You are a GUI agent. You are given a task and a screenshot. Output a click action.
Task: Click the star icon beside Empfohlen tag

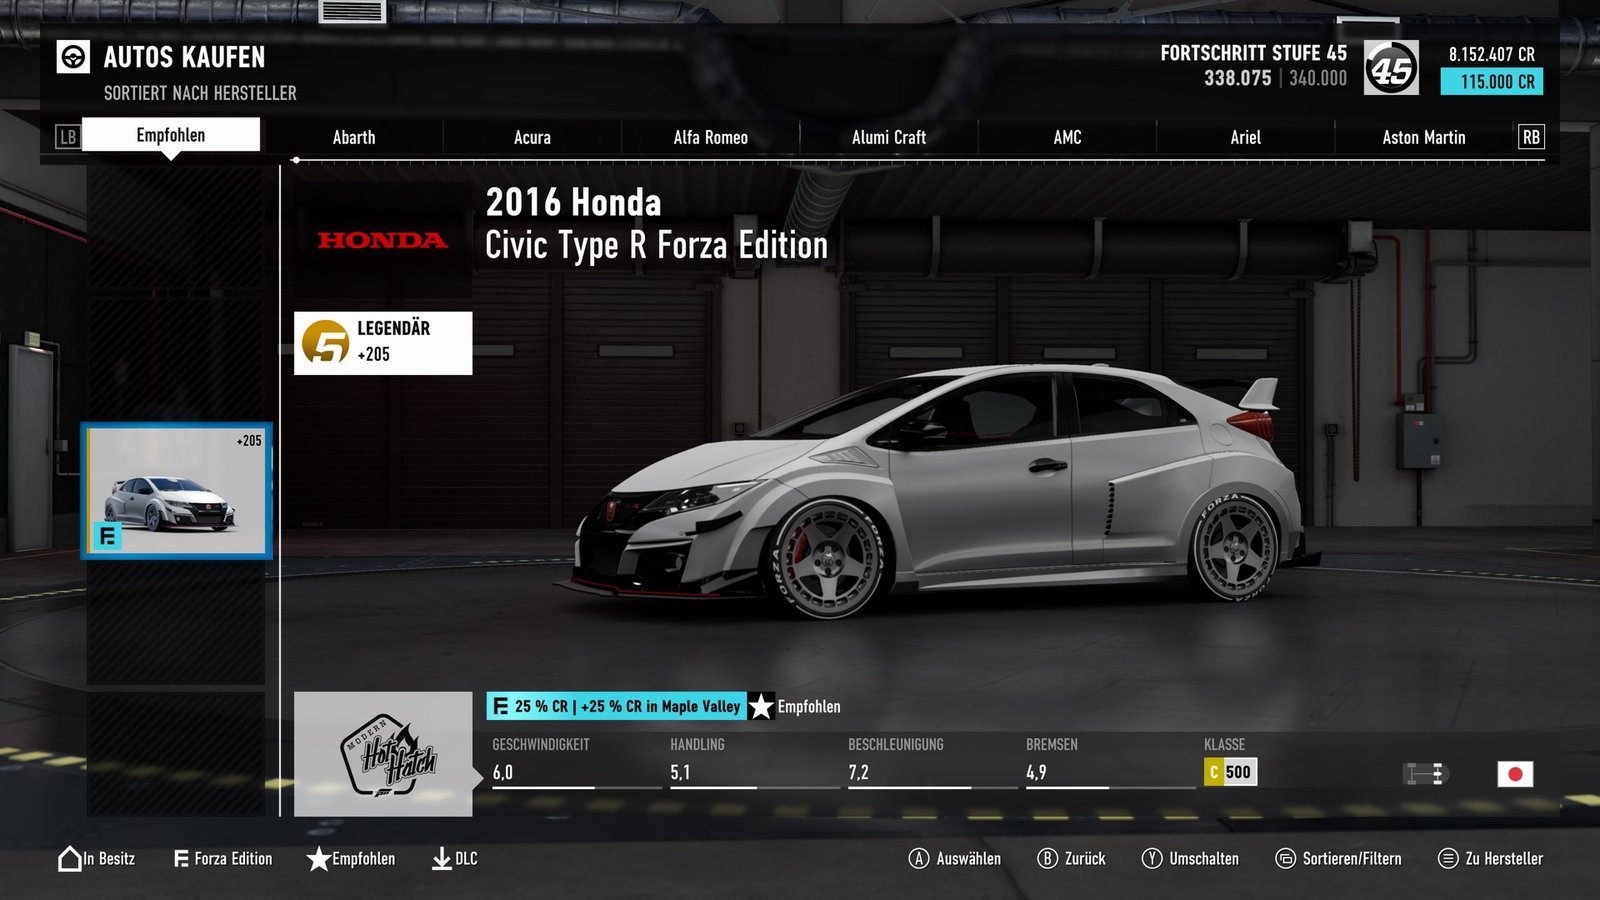[x=761, y=706]
